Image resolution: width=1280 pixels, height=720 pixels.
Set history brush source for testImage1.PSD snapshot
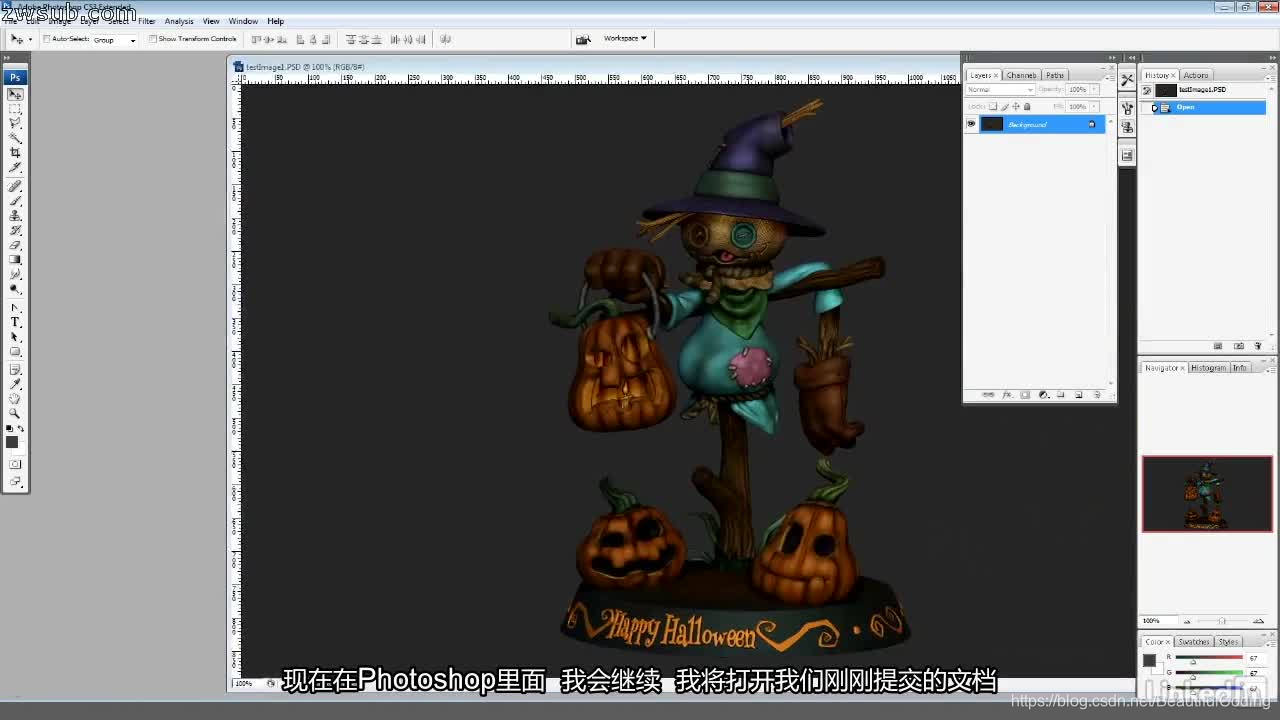[x=1147, y=90]
